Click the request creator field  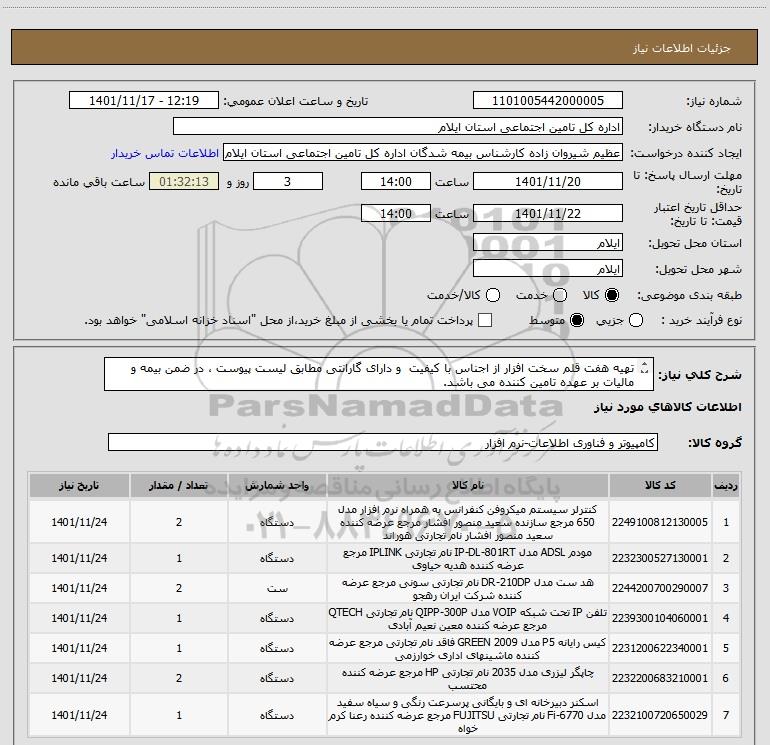[423, 153]
